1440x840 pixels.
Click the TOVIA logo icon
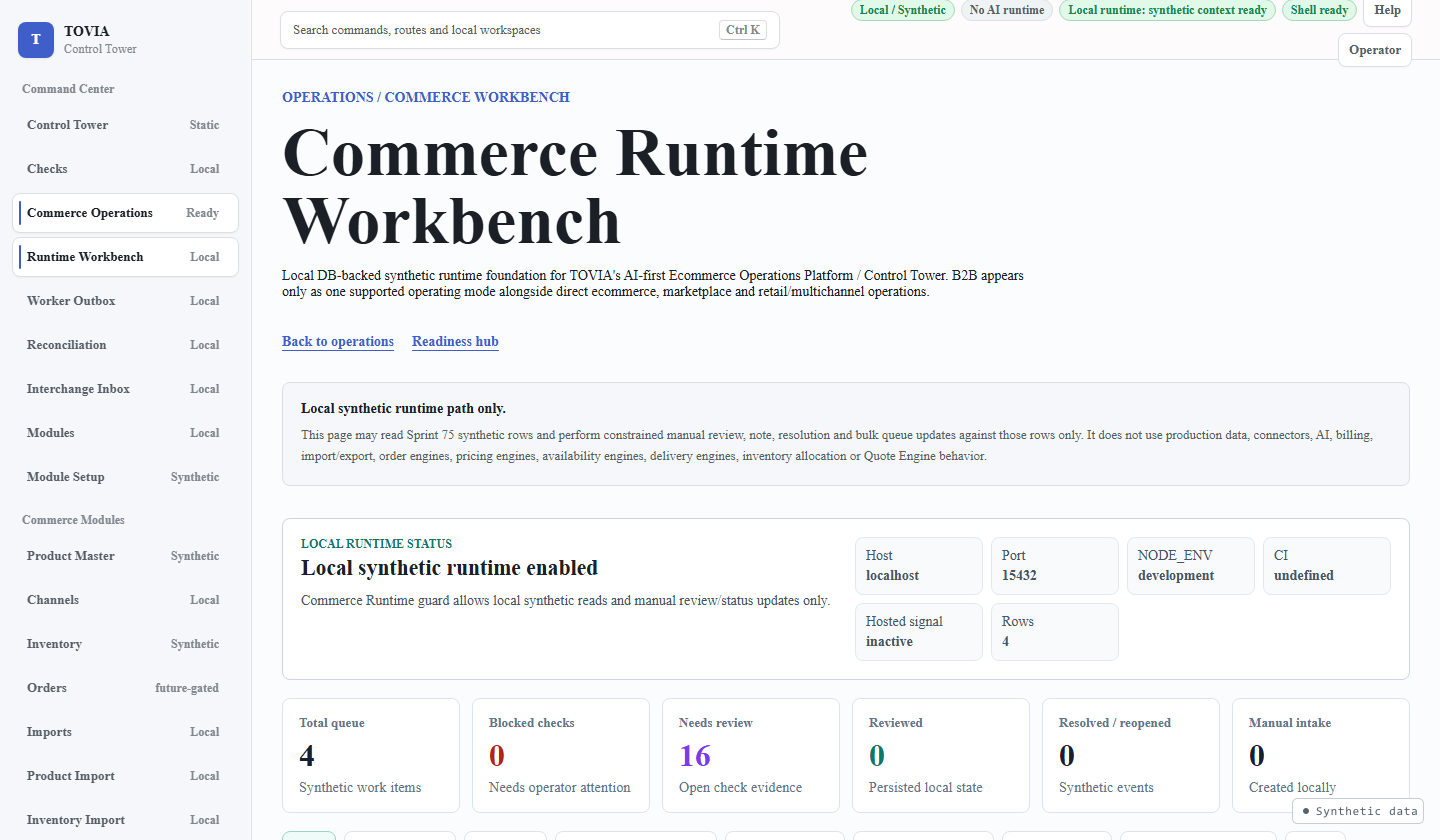coord(36,39)
